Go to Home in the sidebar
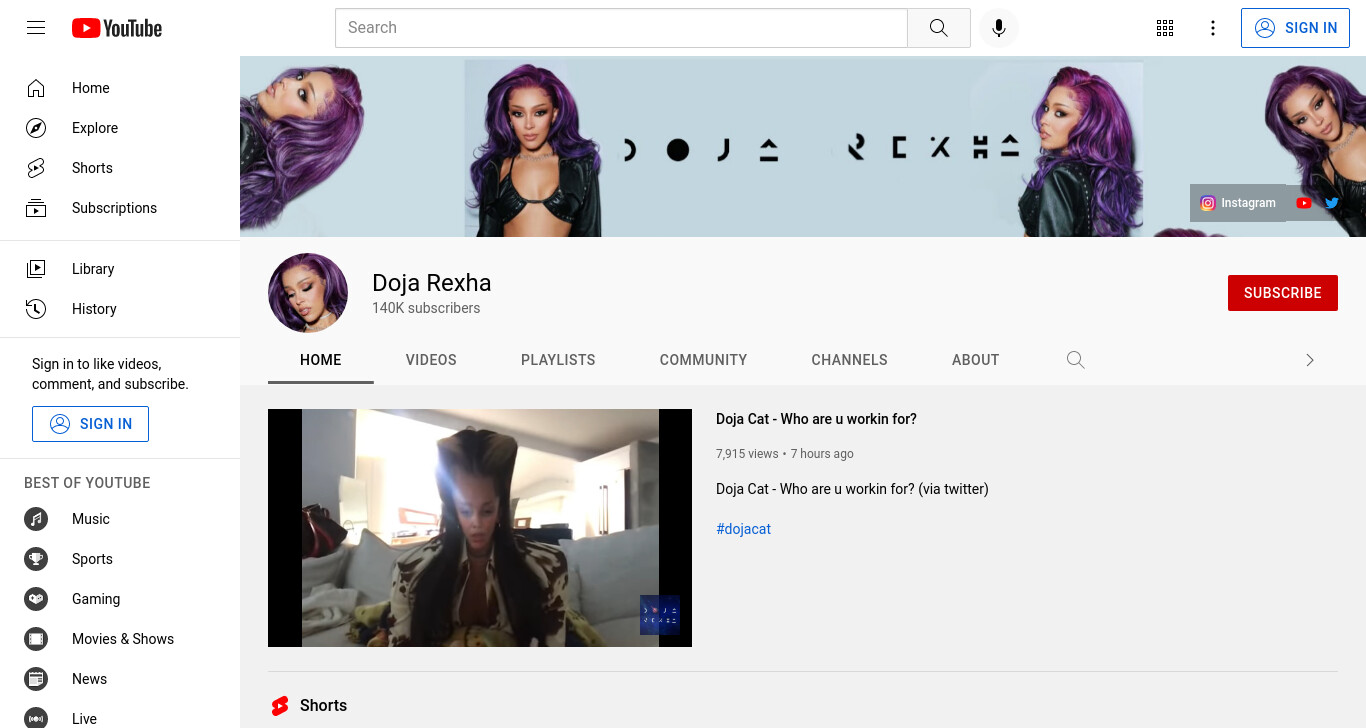This screenshot has height=728, width=1366. [120, 88]
